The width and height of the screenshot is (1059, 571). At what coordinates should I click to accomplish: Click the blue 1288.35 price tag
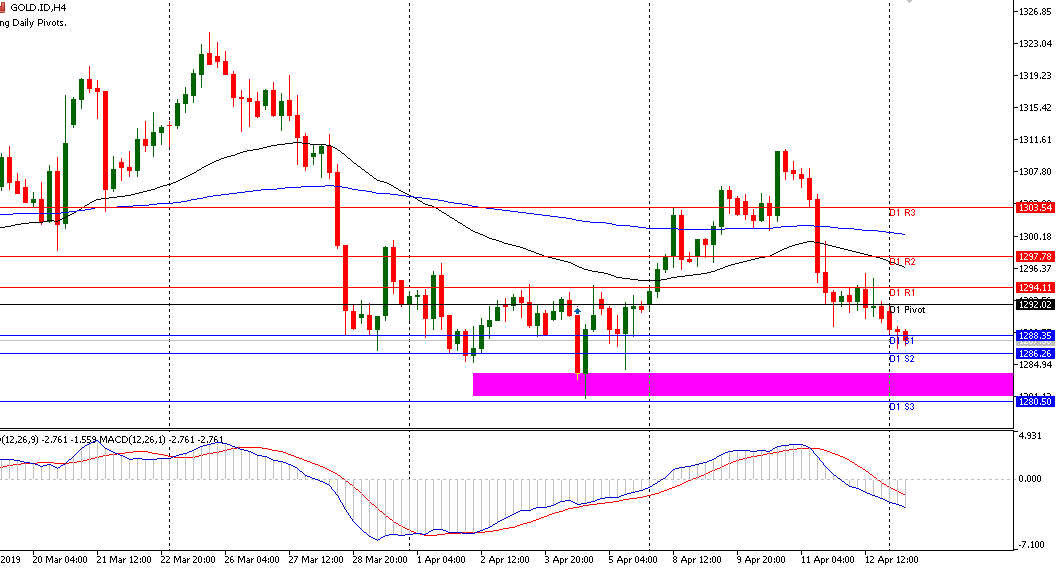(x=1035, y=335)
